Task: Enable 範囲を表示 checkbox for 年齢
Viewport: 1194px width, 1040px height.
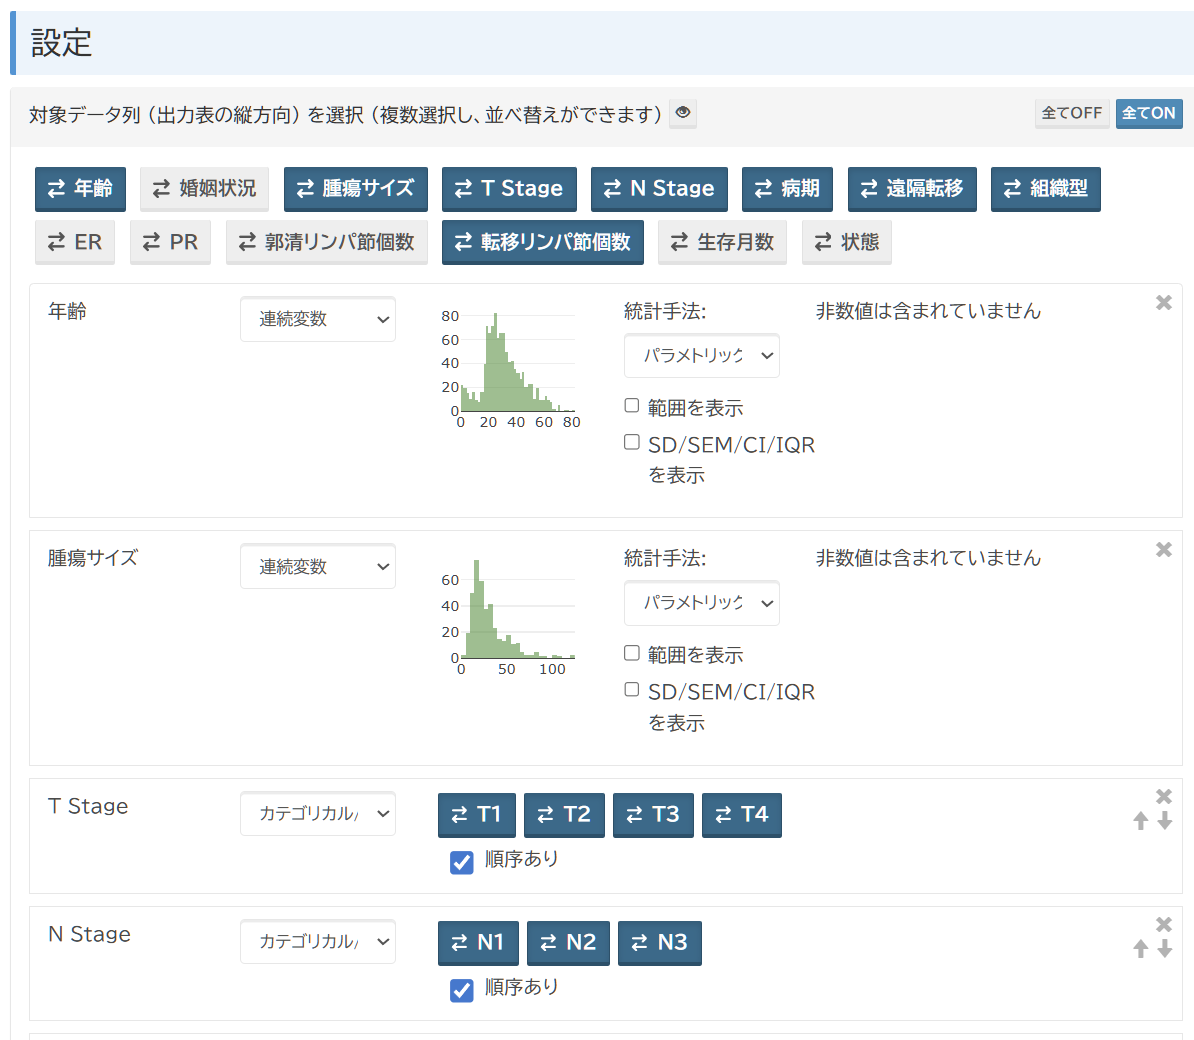Action: click(632, 406)
